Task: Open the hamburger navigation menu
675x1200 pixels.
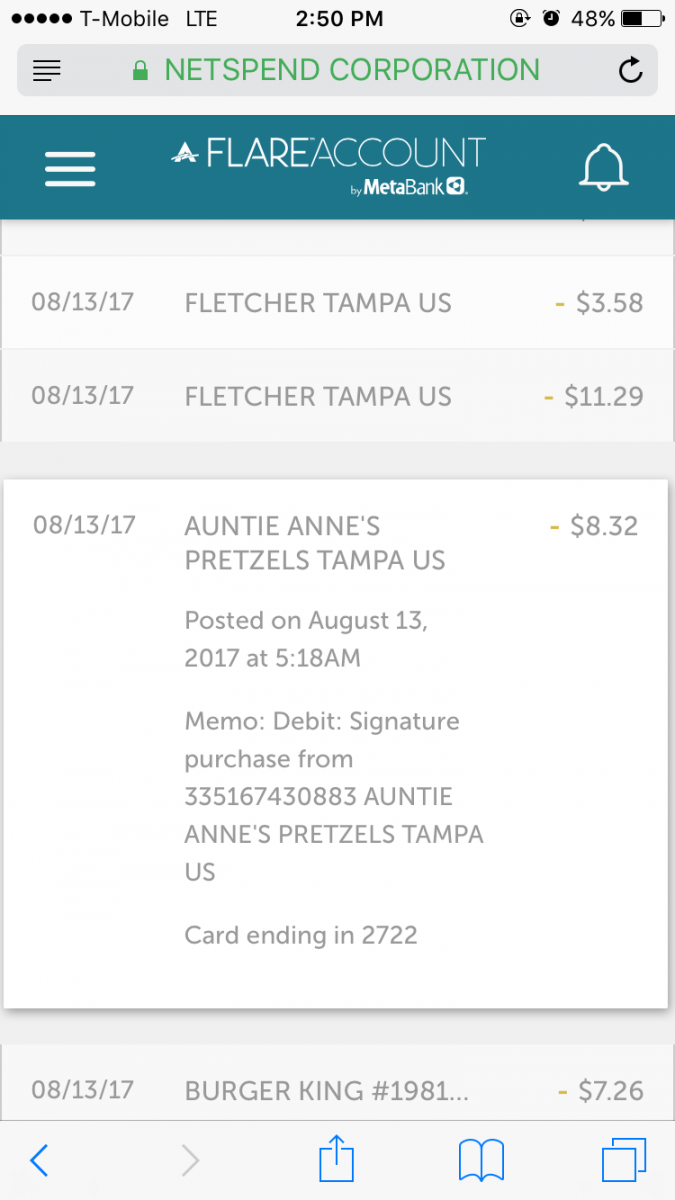Action: point(70,168)
